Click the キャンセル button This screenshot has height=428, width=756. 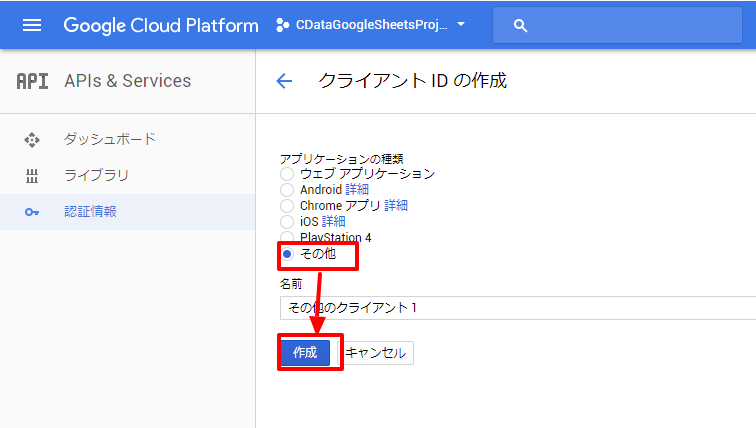[376, 353]
